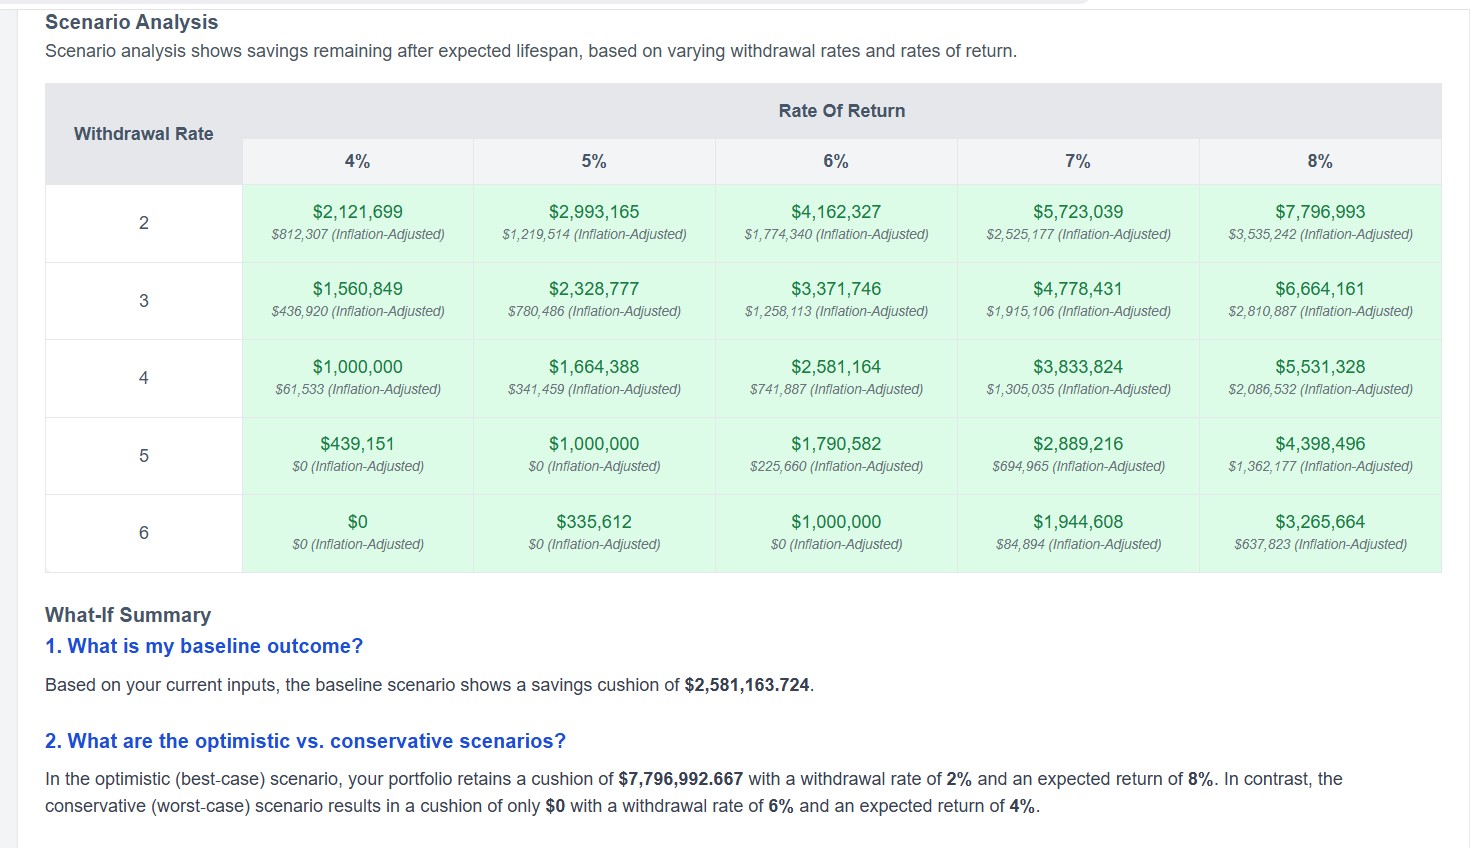The width and height of the screenshot is (1470, 848).
Task: Select the baseline cell showing $2,581,164
Action: [836, 378]
